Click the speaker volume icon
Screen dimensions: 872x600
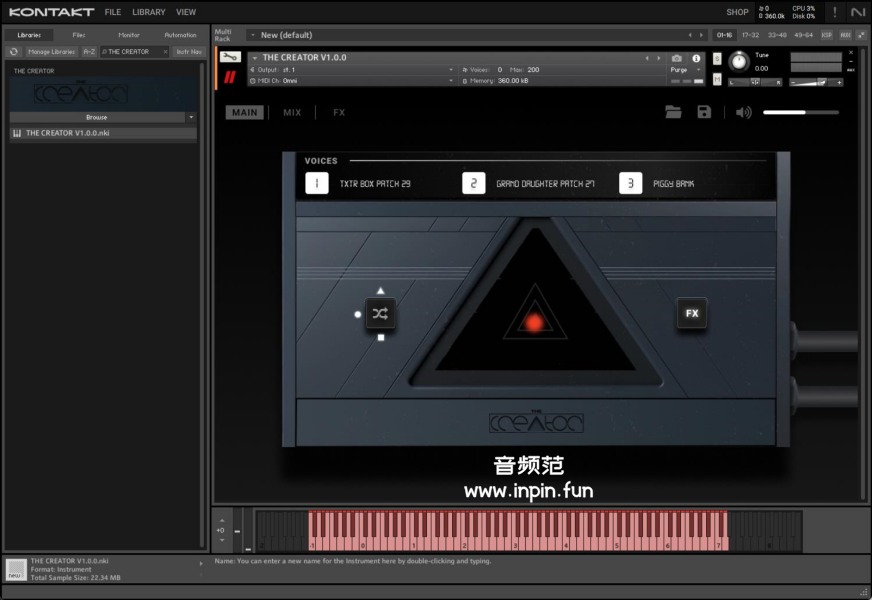point(744,112)
